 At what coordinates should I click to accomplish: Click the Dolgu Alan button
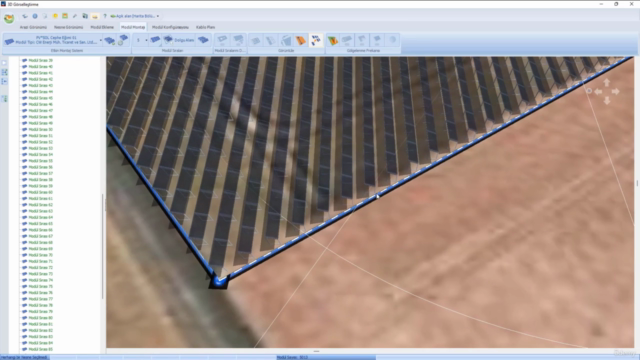tap(179, 40)
